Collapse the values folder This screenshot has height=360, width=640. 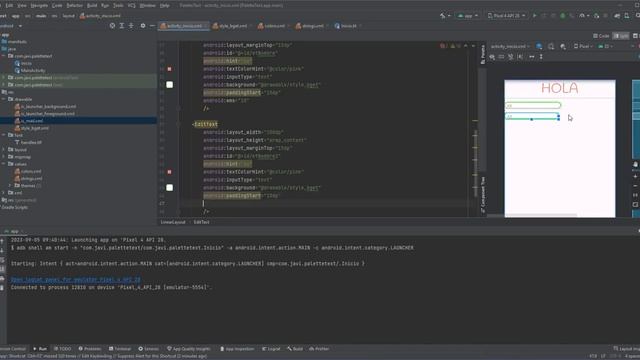[x=4, y=164]
